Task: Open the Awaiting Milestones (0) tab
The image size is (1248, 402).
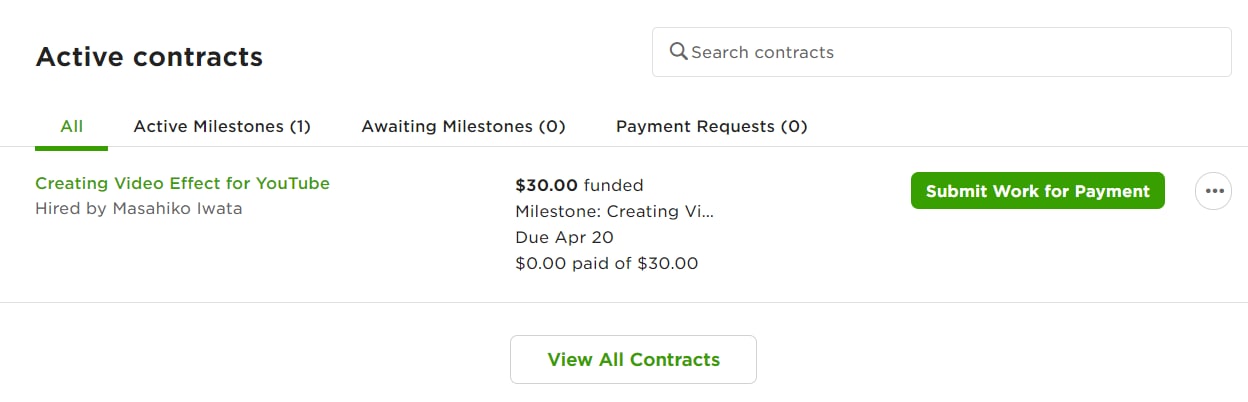Action: click(463, 126)
